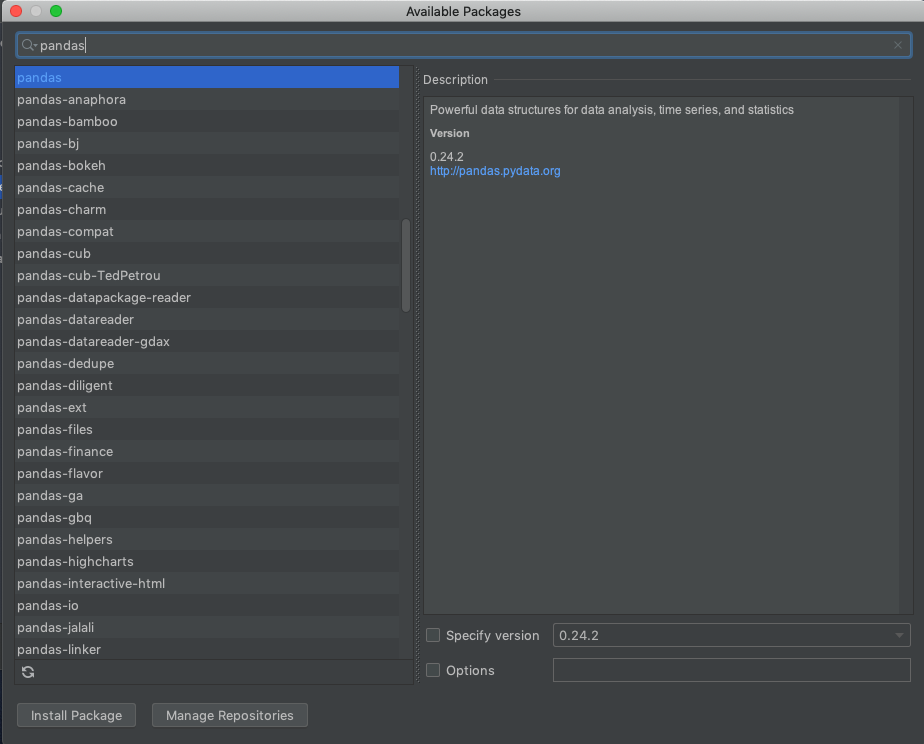The image size is (924, 744).
Task: Click the Description scrollbar track on the right
Action: 905,355
